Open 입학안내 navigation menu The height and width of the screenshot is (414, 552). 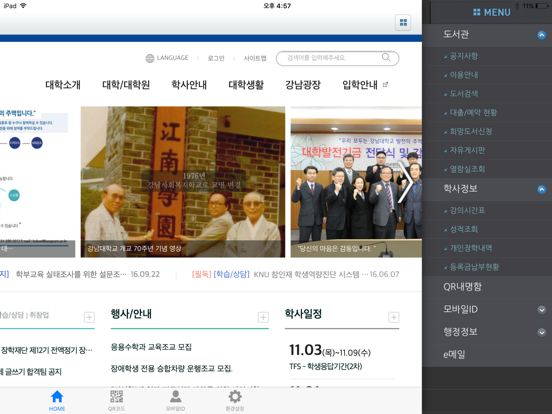(x=360, y=85)
